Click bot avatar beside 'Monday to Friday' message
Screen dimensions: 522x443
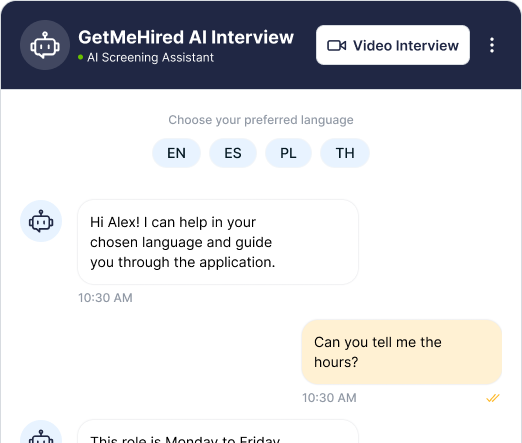tap(41, 432)
